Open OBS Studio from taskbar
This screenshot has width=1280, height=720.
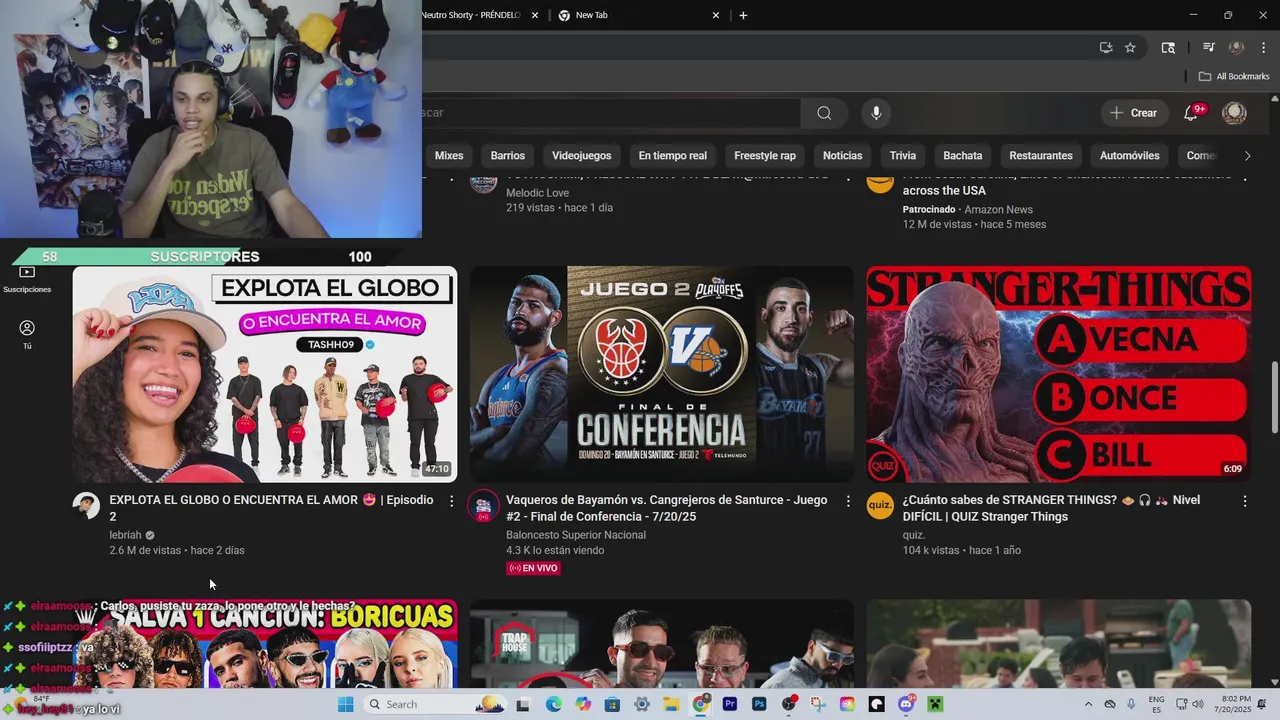coord(789,704)
